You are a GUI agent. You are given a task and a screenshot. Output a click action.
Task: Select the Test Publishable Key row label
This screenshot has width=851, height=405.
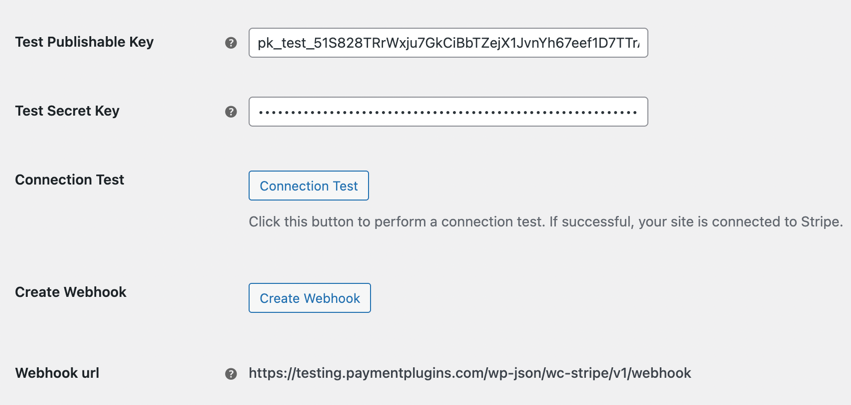pyautogui.click(x=85, y=42)
